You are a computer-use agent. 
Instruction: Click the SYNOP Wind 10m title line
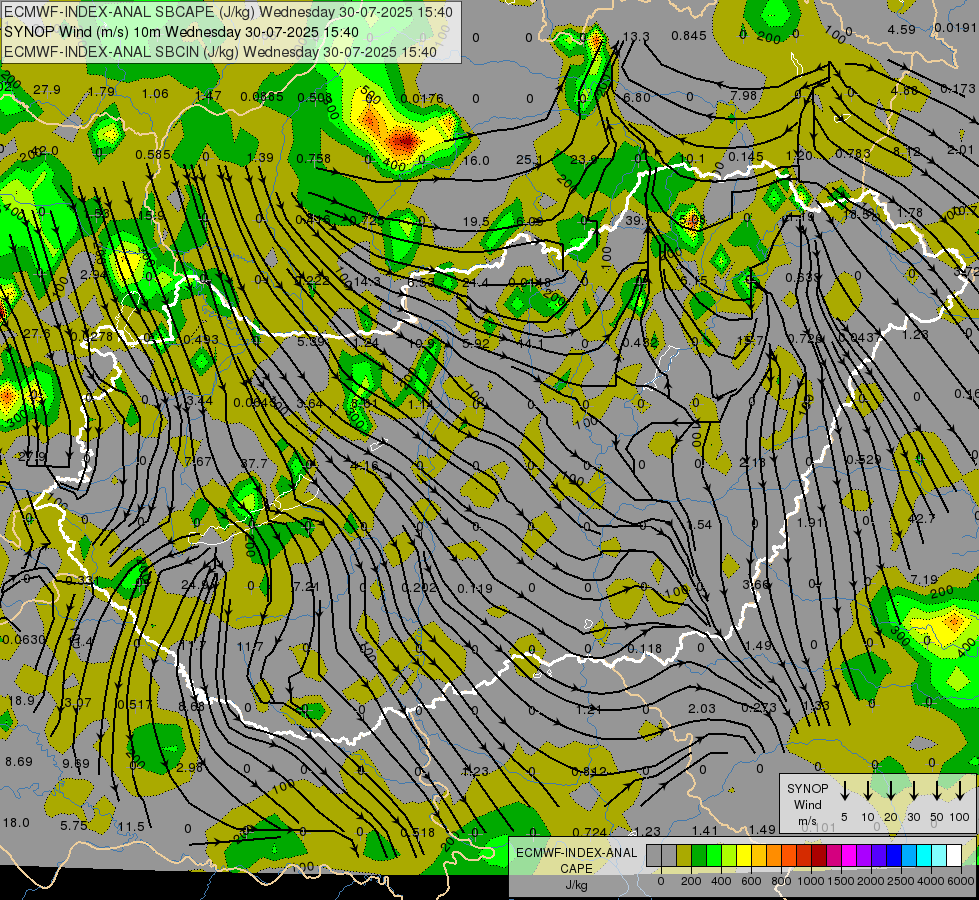181,32
